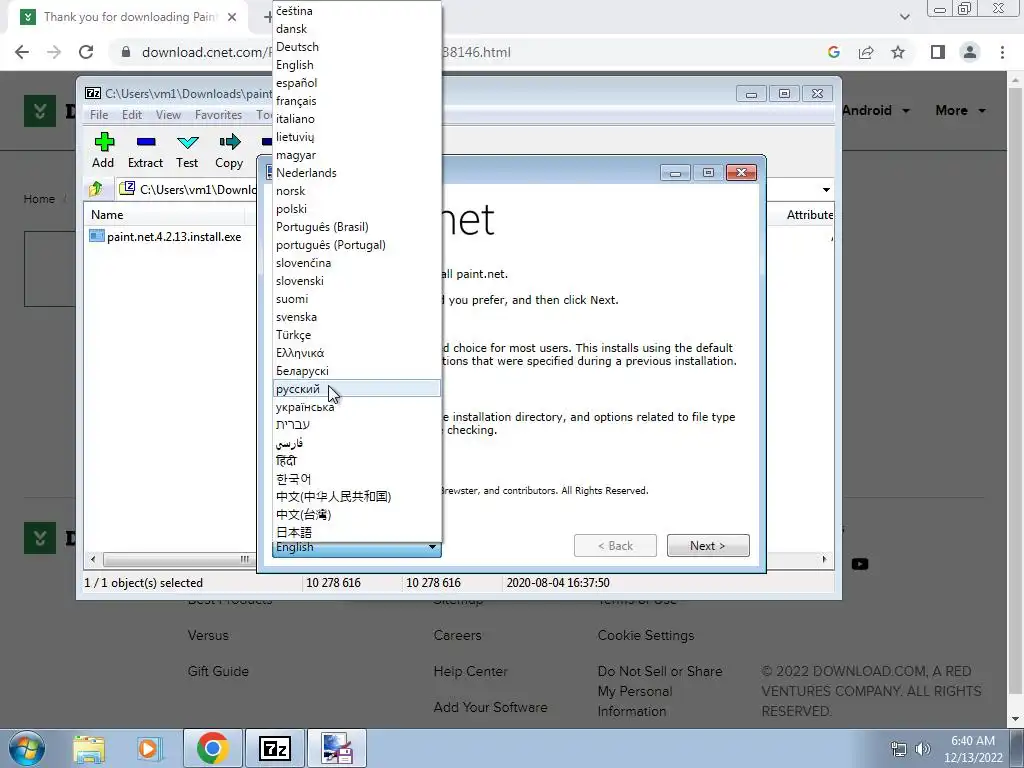Viewport: 1024px width, 768px height.
Task: Open the View menu in 7-Zip
Action: tap(168, 115)
